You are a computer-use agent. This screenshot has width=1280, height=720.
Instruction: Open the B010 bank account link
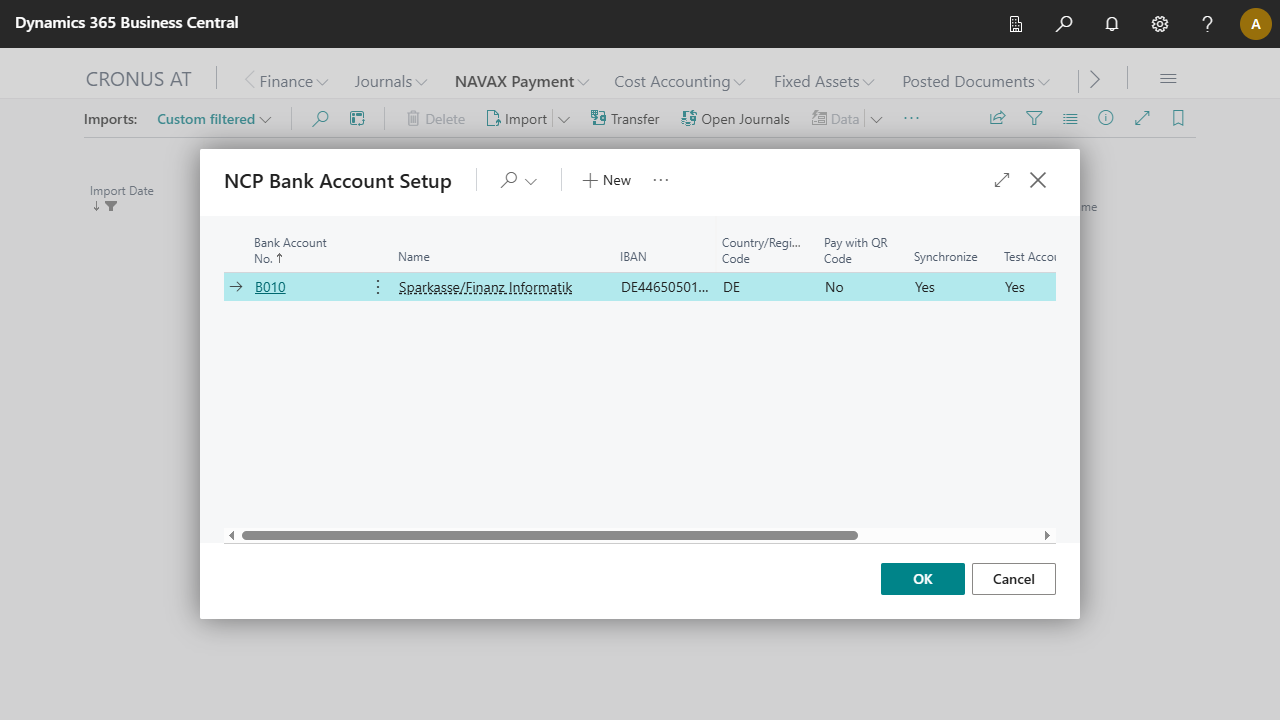pyautogui.click(x=270, y=287)
